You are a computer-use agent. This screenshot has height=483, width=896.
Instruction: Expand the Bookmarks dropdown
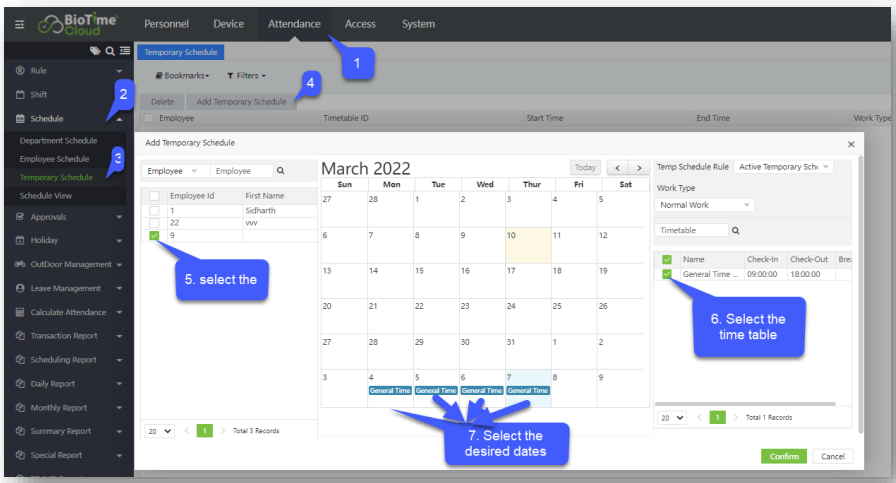(x=182, y=75)
